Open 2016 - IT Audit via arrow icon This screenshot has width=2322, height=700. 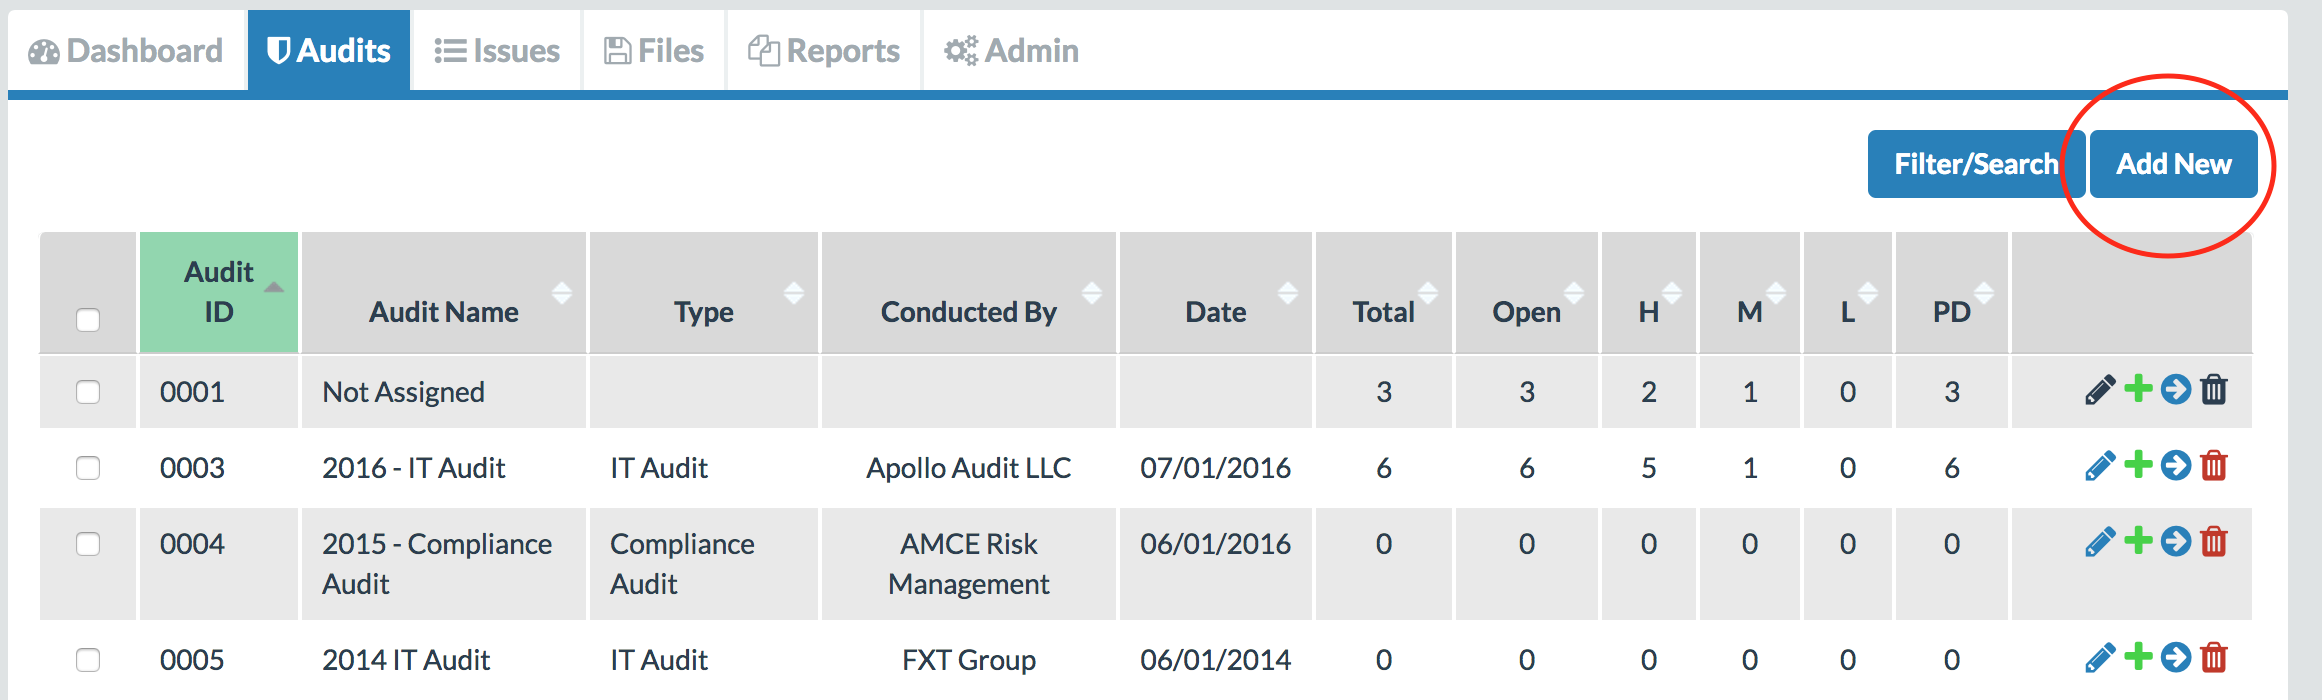(2176, 464)
